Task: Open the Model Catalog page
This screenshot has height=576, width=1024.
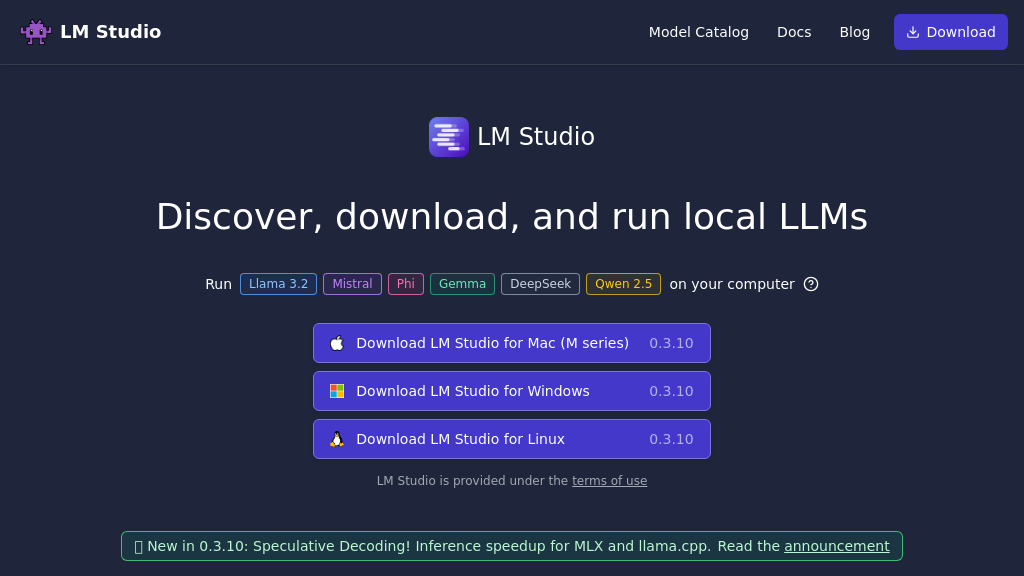Action: pos(699,32)
